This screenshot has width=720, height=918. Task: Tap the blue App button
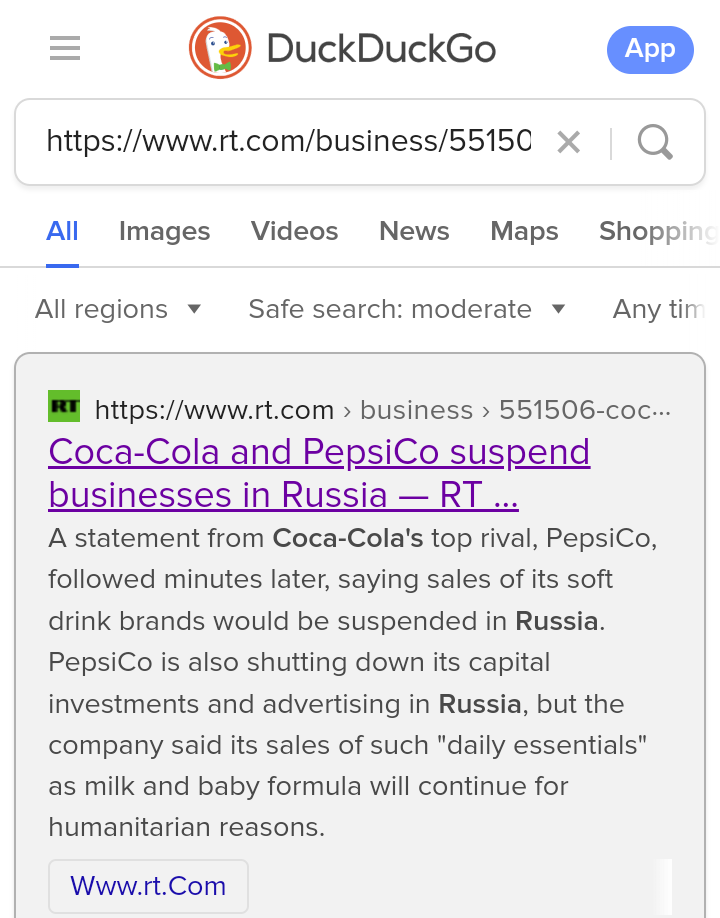[650, 50]
